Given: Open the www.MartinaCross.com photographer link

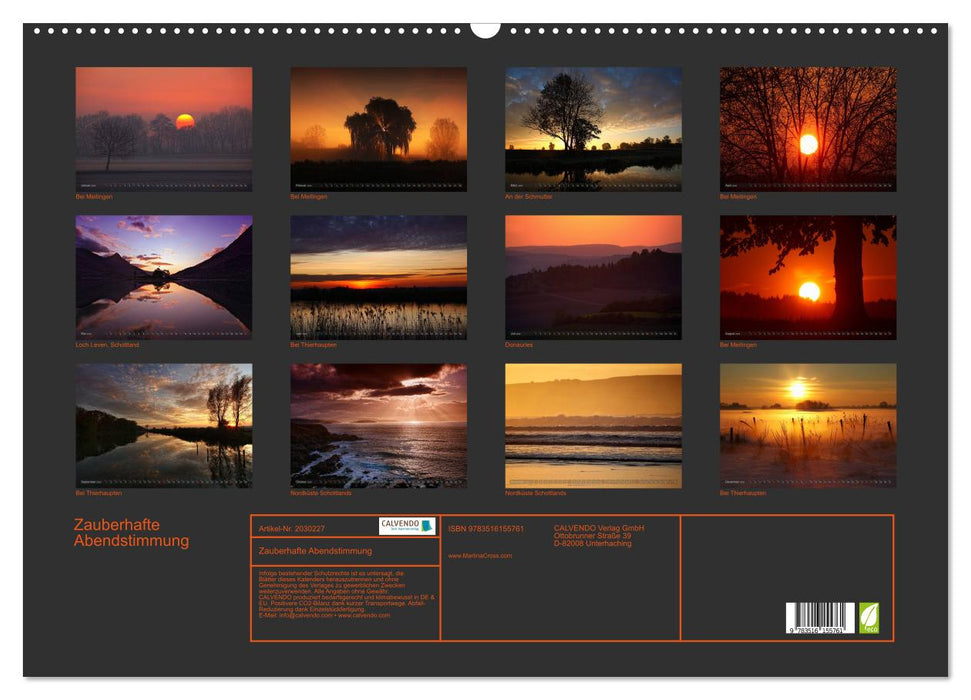Looking at the screenshot, I should (x=480, y=557).
